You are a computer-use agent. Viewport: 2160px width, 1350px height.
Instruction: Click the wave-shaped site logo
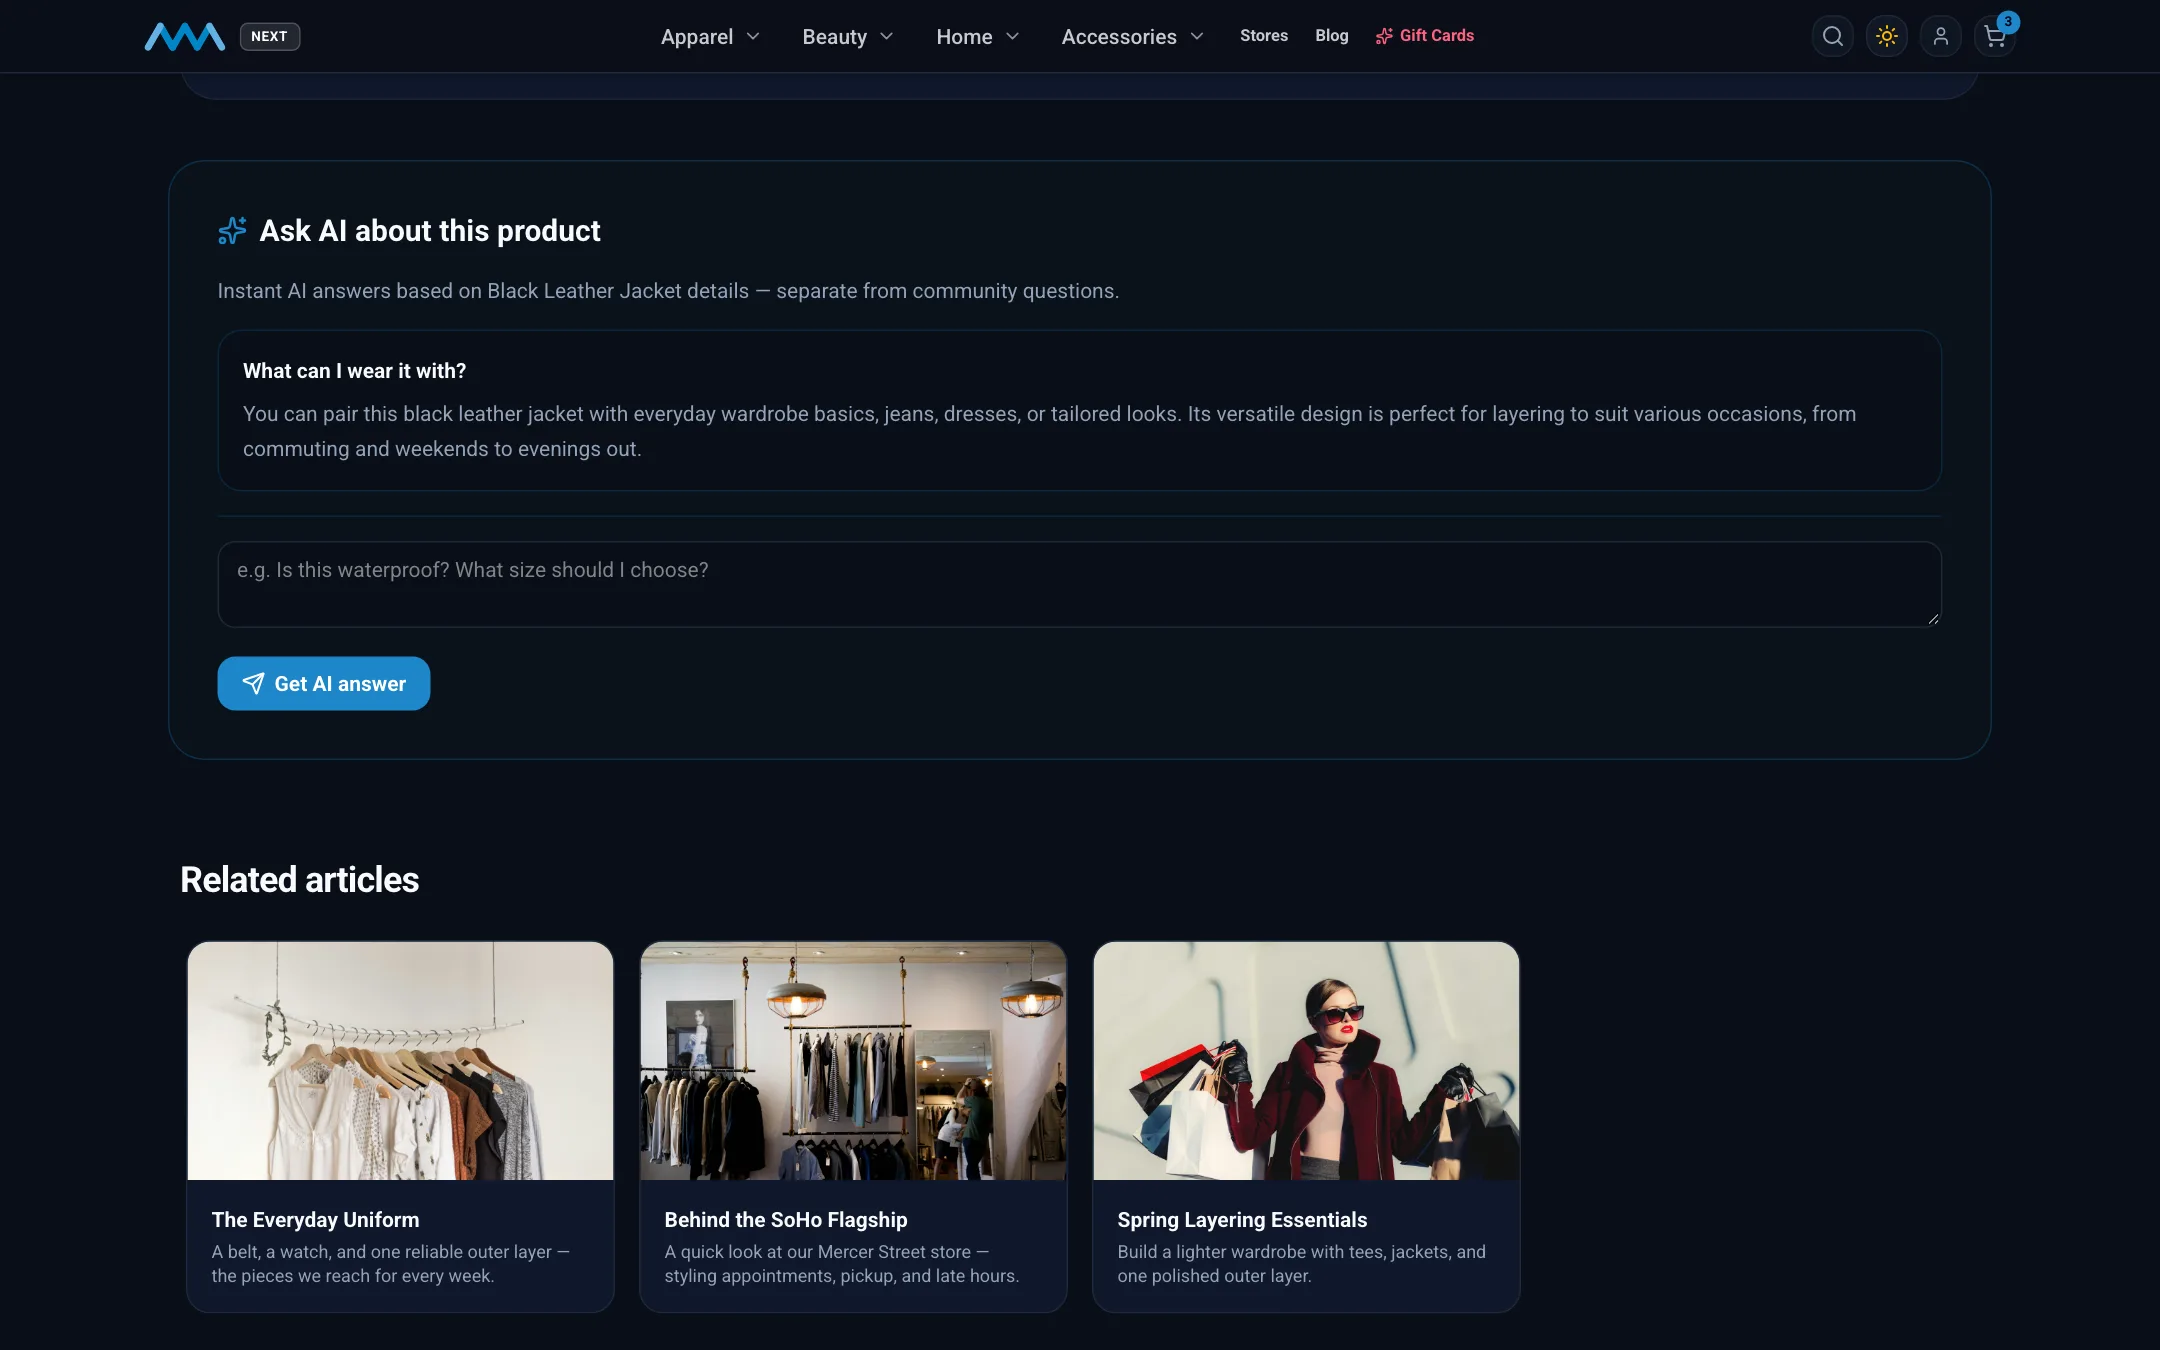coord(185,37)
